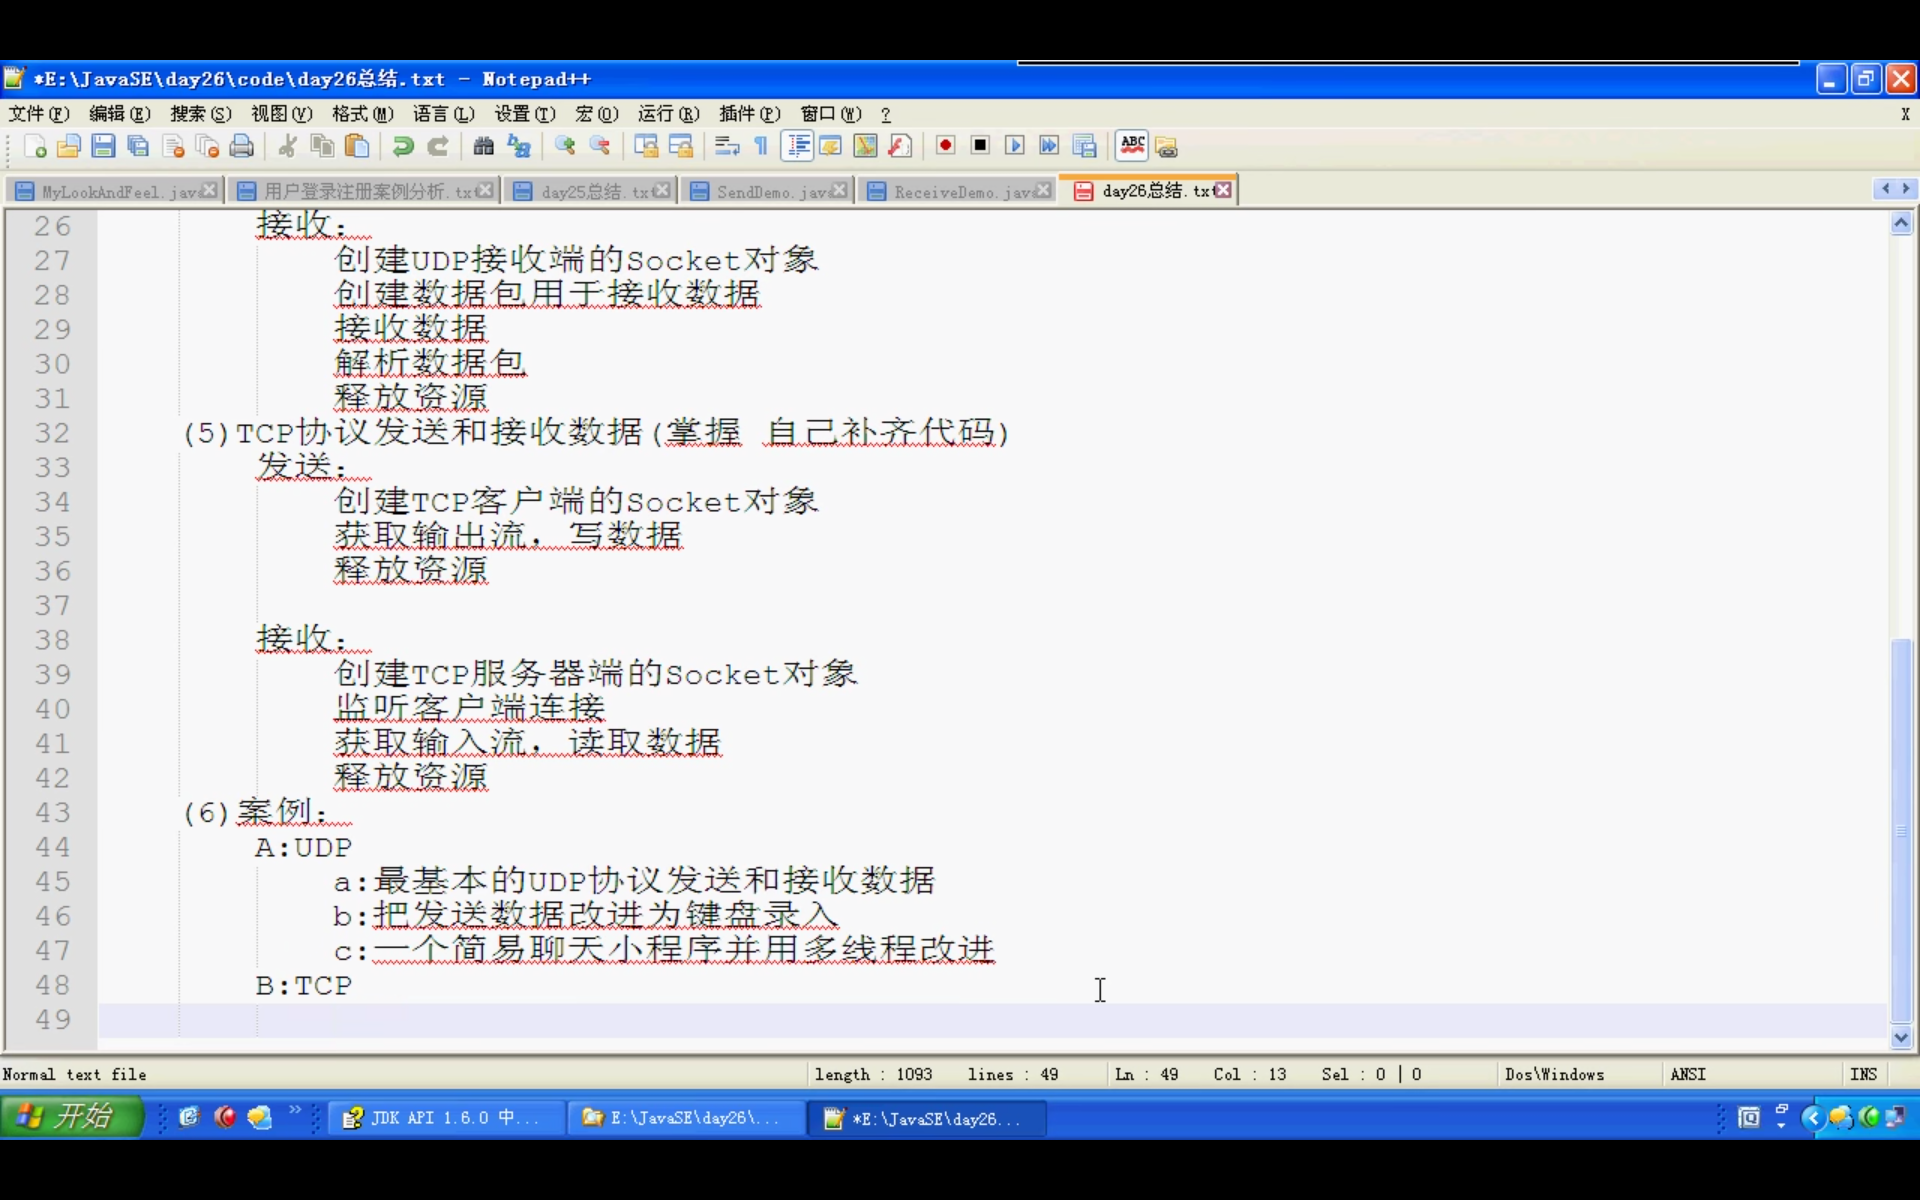The height and width of the screenshot is (1200, 1920).
Task: Run macro multiple times
Action: click(1049, 147)
